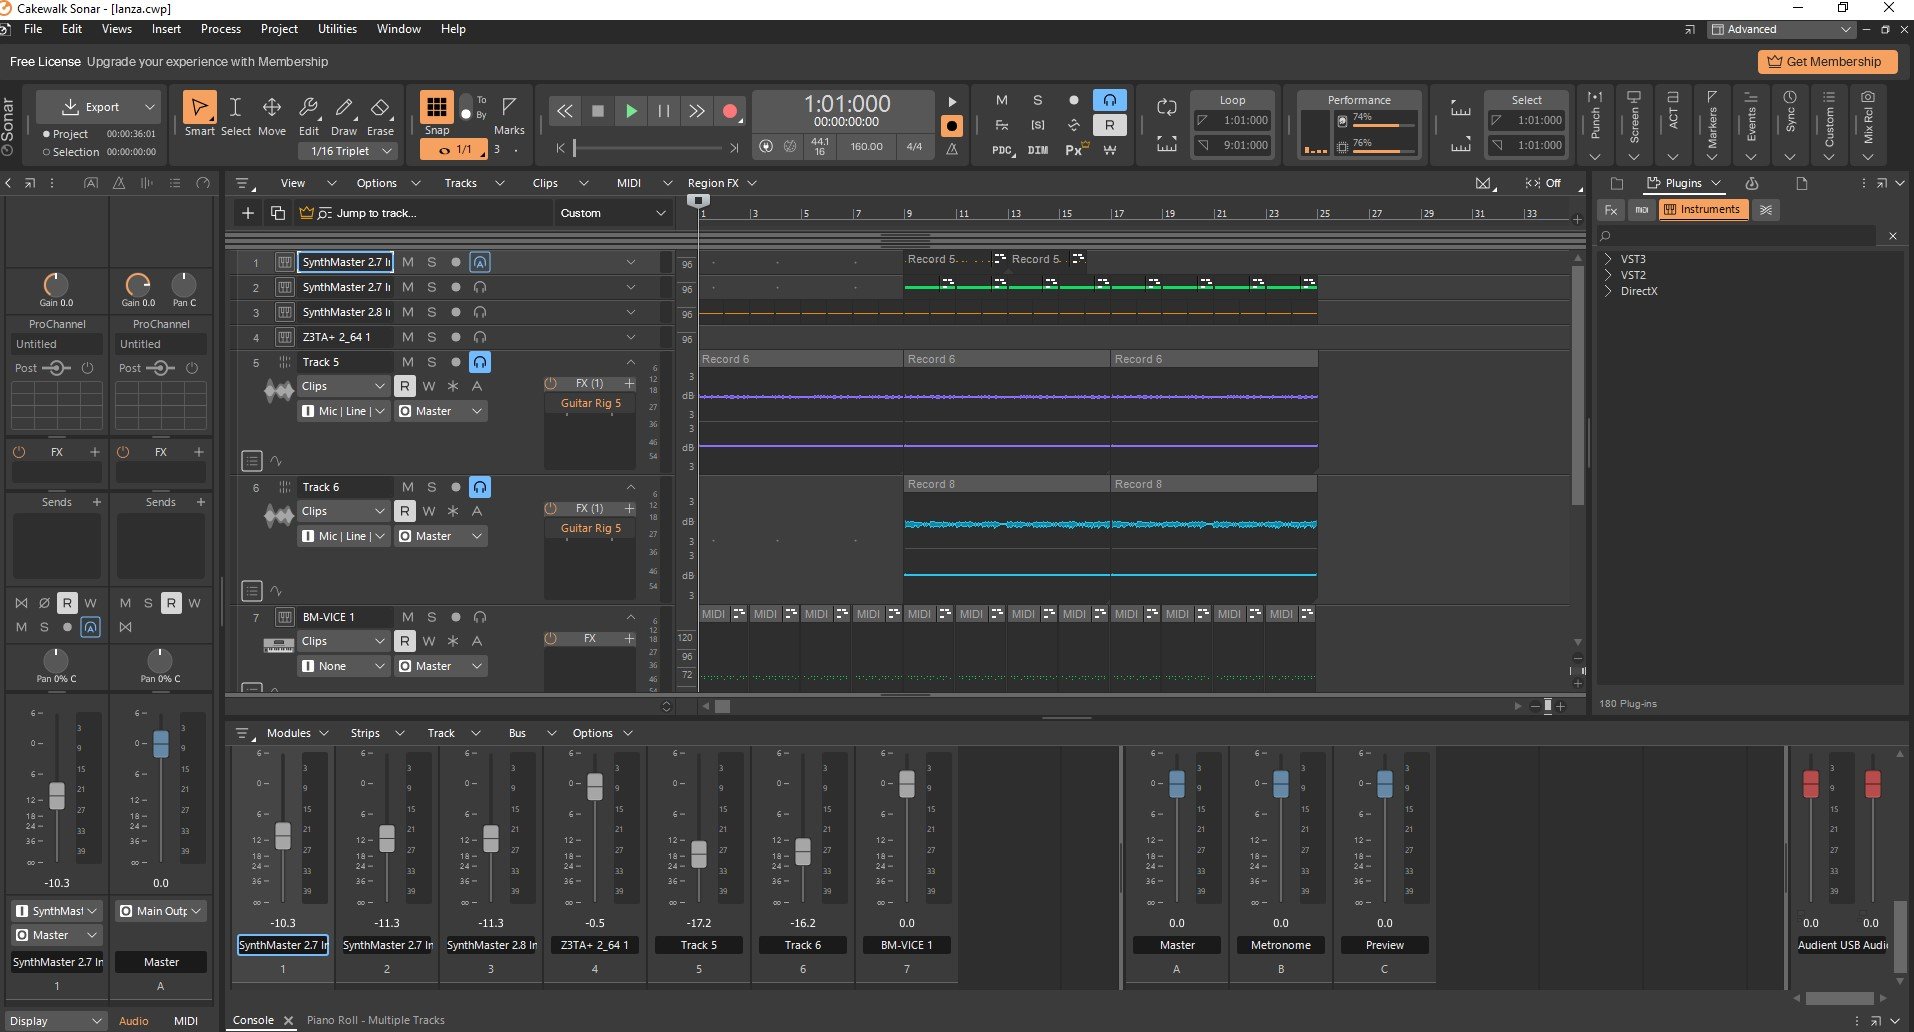The height and width of the screenshot is (1032, 1914).
Task: Click the Master bus volume fader
Action: pos(1177,784)
